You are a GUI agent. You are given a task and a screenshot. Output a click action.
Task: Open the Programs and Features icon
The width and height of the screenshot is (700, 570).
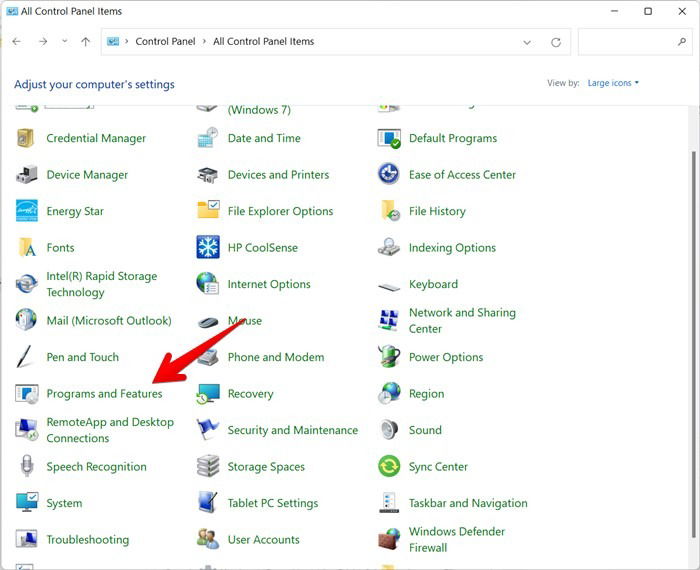27,394
